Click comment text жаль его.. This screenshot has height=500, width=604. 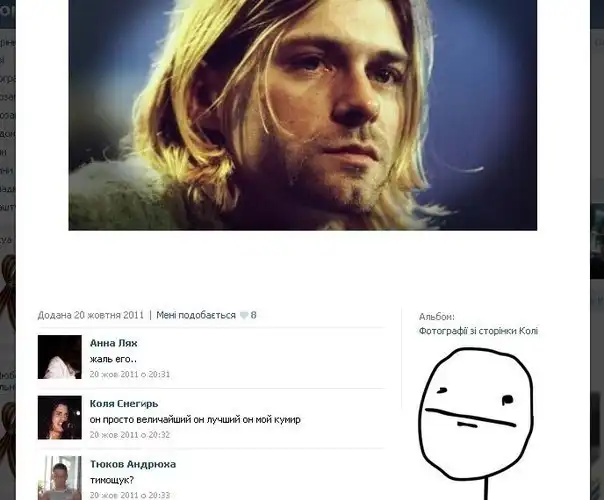tap(113, 359)
